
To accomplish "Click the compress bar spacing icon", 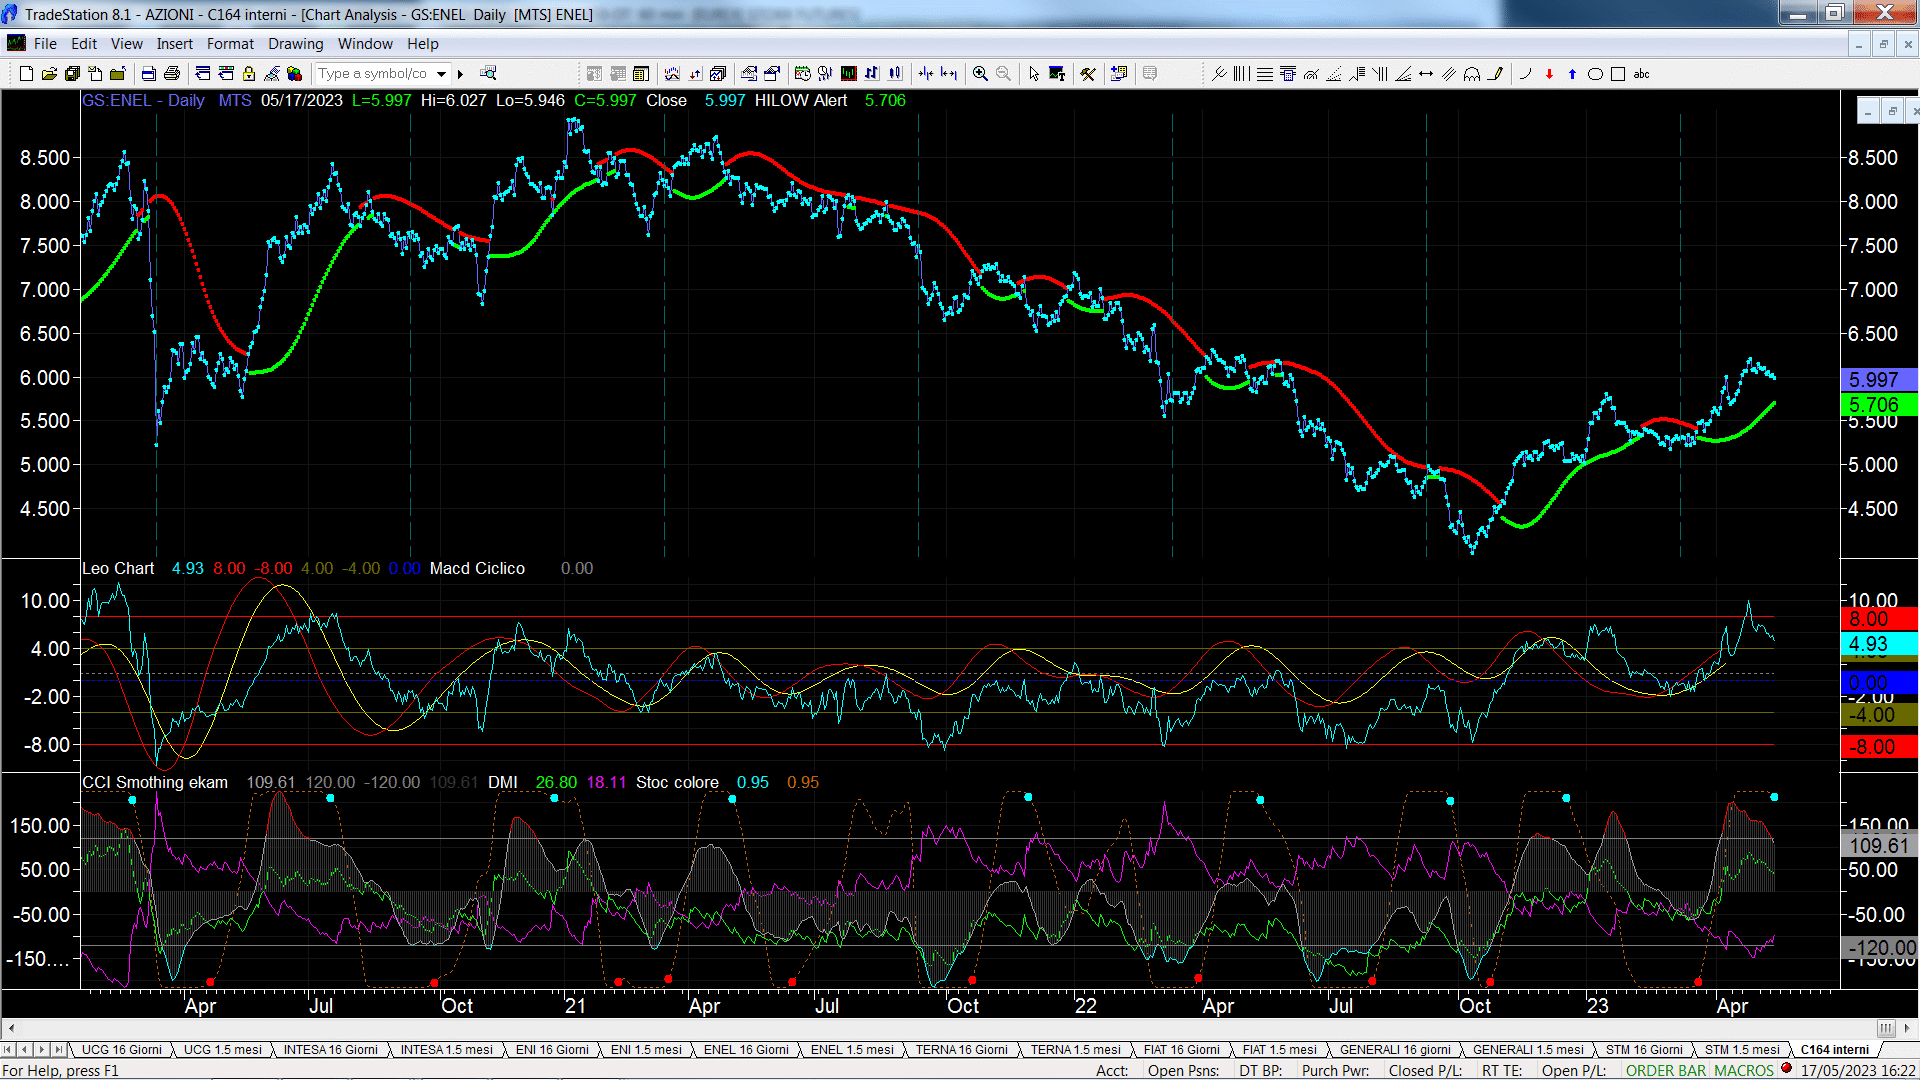I will click(926, 73).
